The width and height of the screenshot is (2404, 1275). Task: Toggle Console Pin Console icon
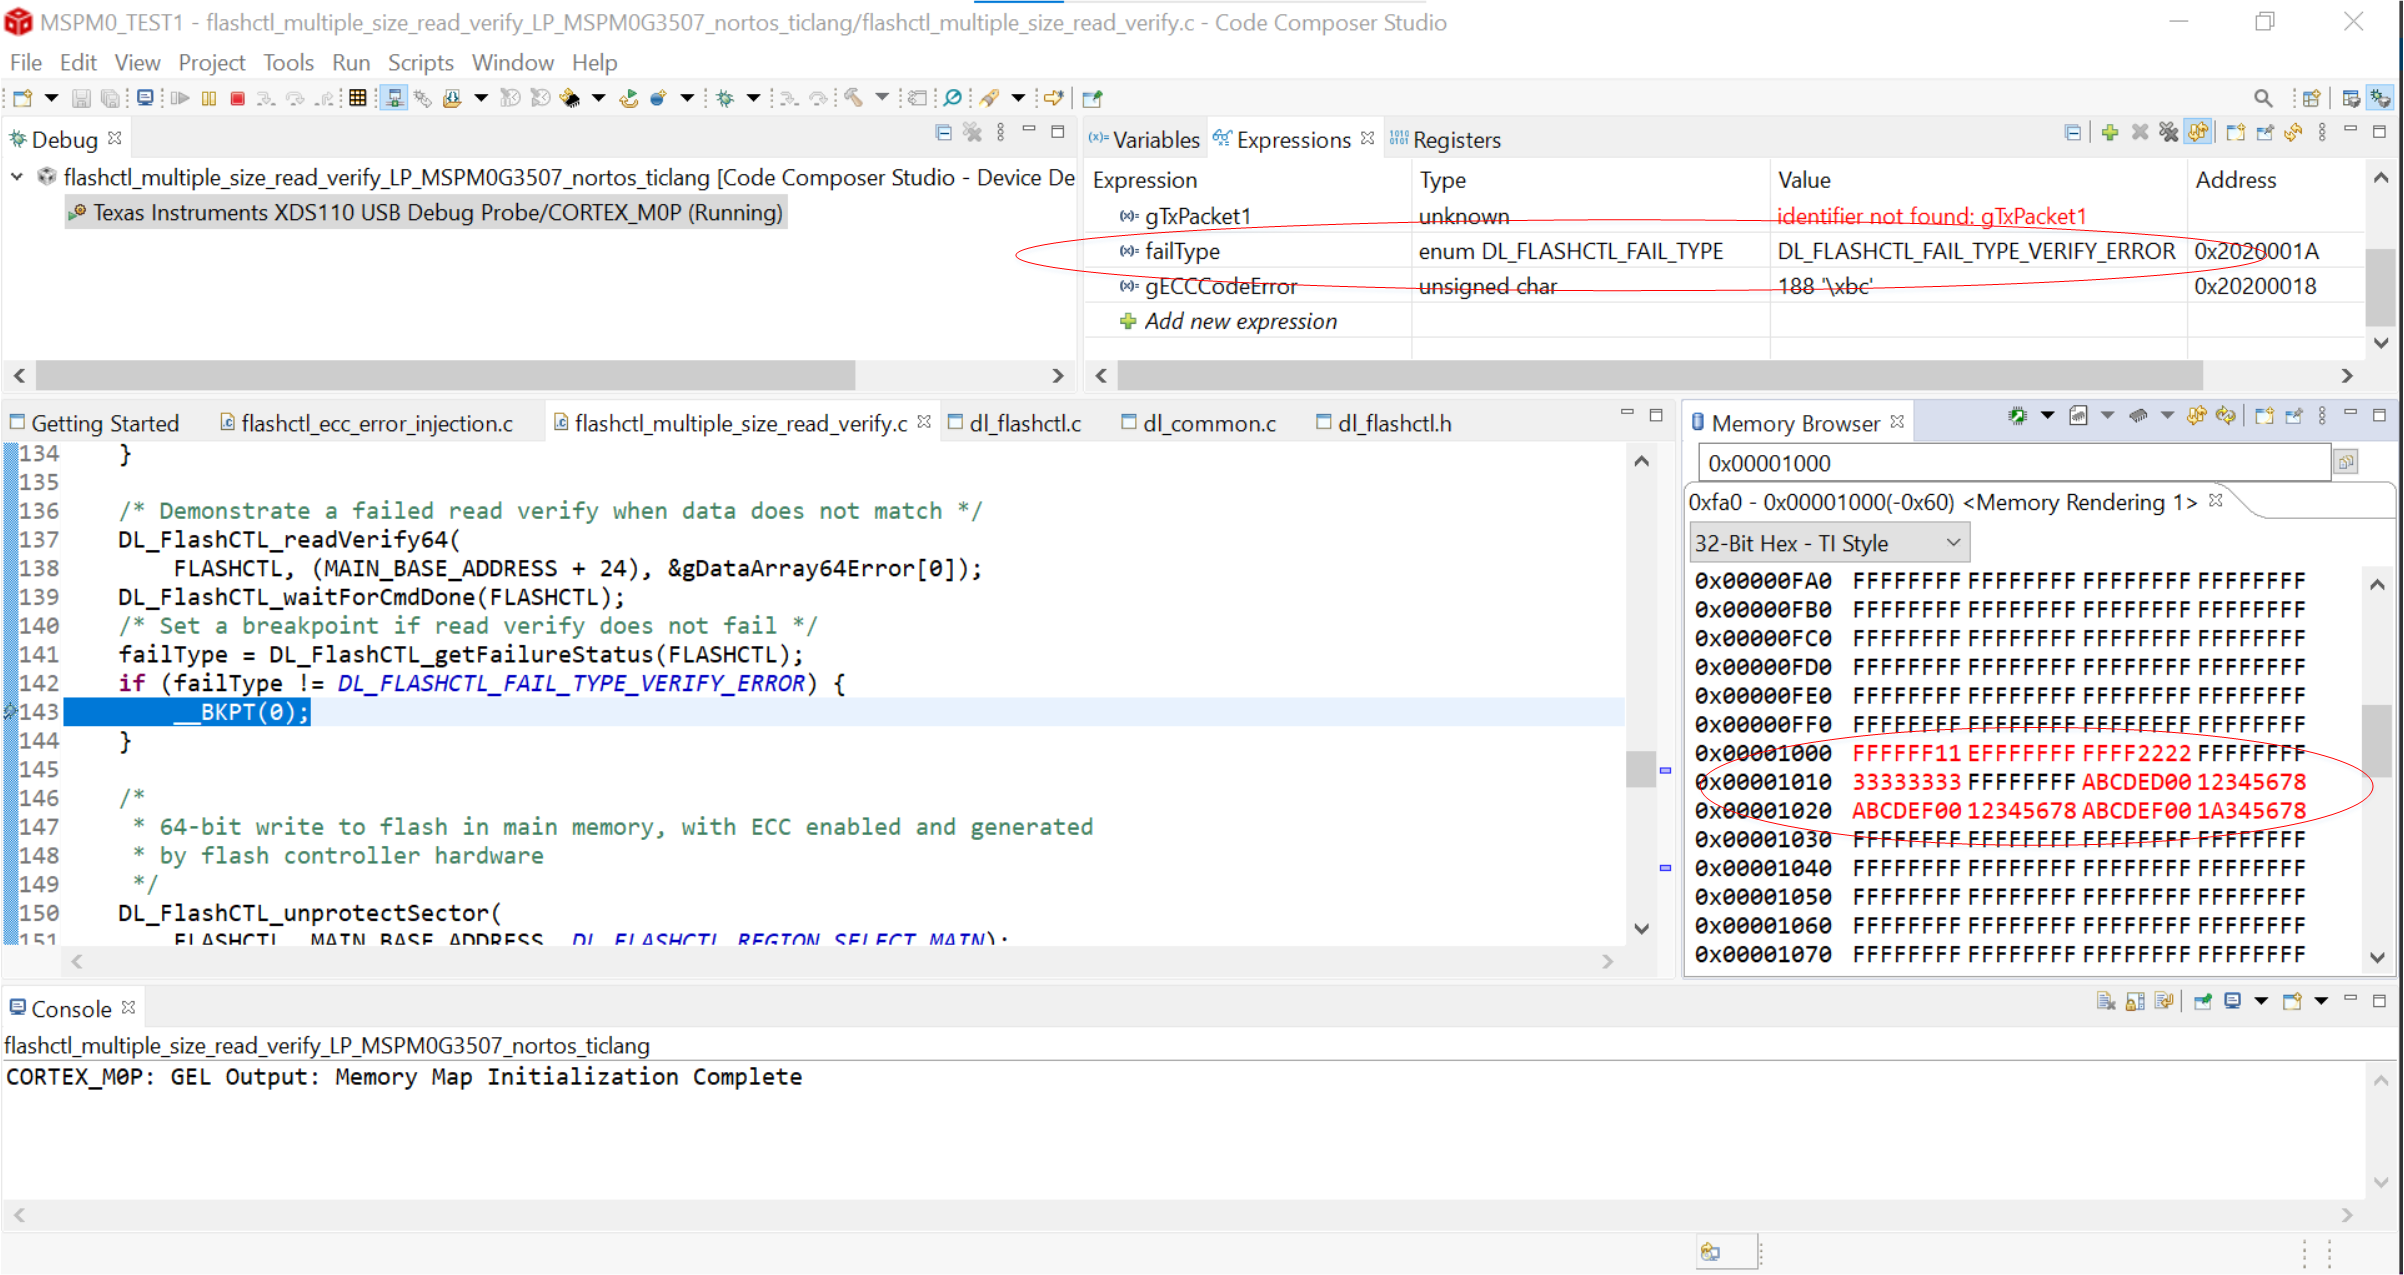(2203, 1001)
